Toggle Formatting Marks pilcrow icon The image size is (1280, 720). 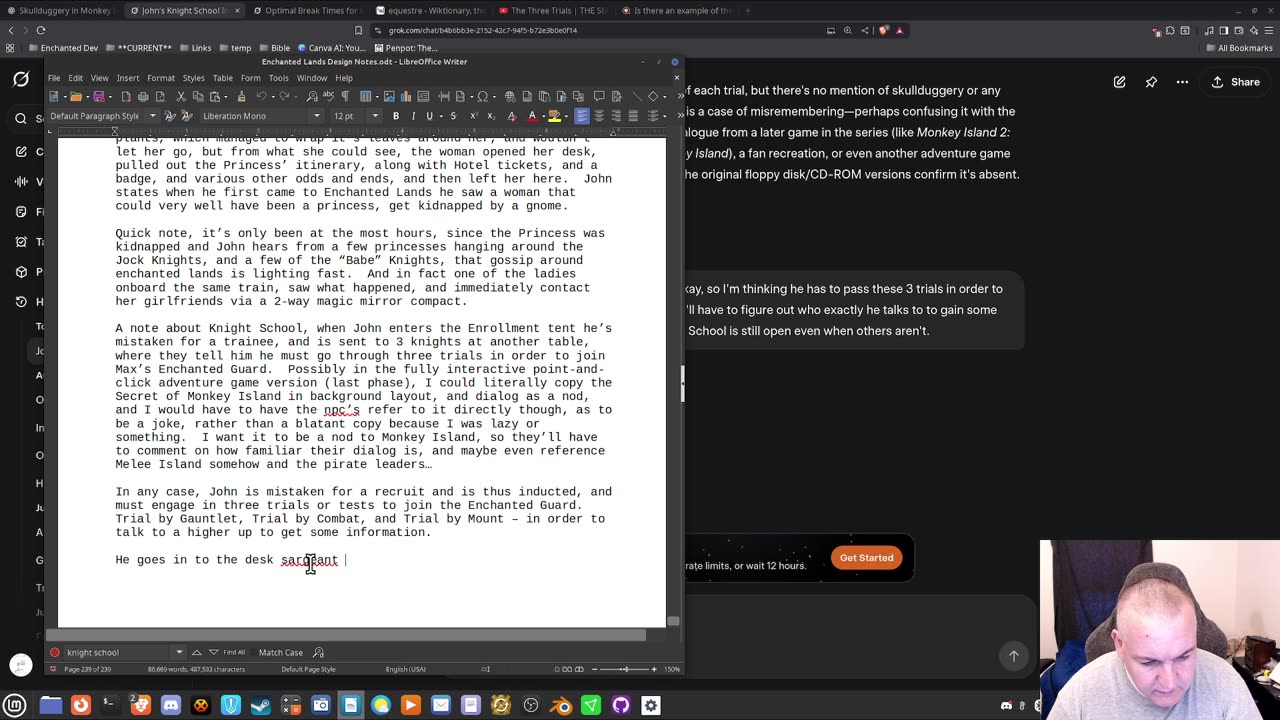345,96
